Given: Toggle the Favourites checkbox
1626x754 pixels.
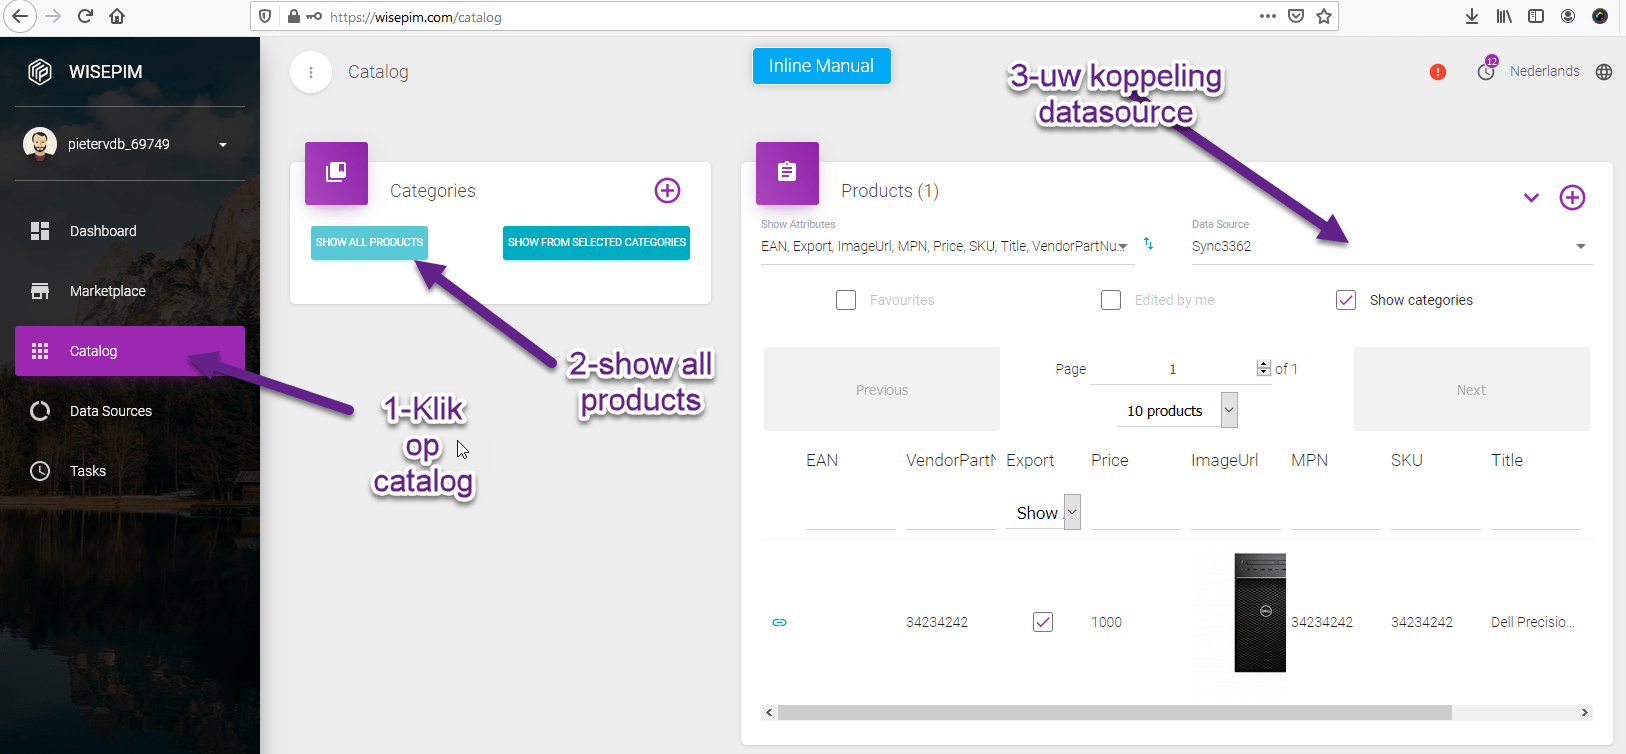Looking at the screenshot, I should point(846,300).
